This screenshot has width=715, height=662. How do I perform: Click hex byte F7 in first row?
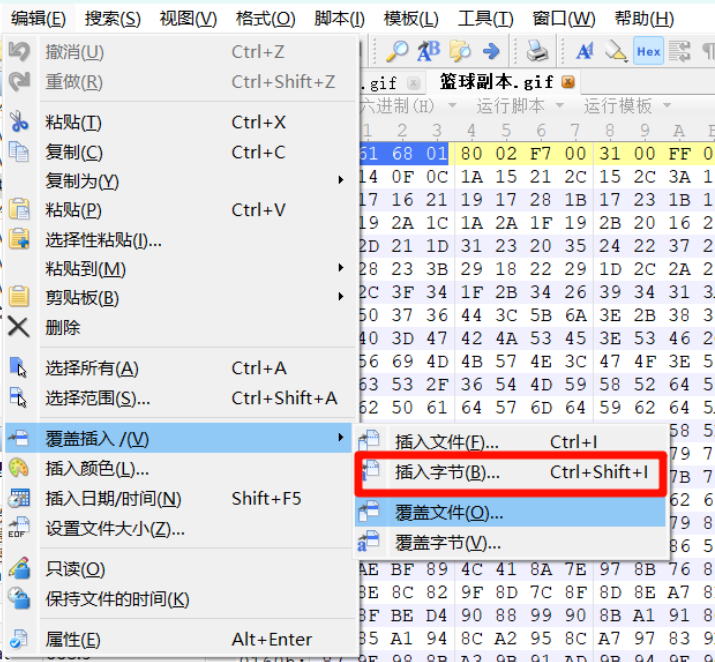coord(540,154)
